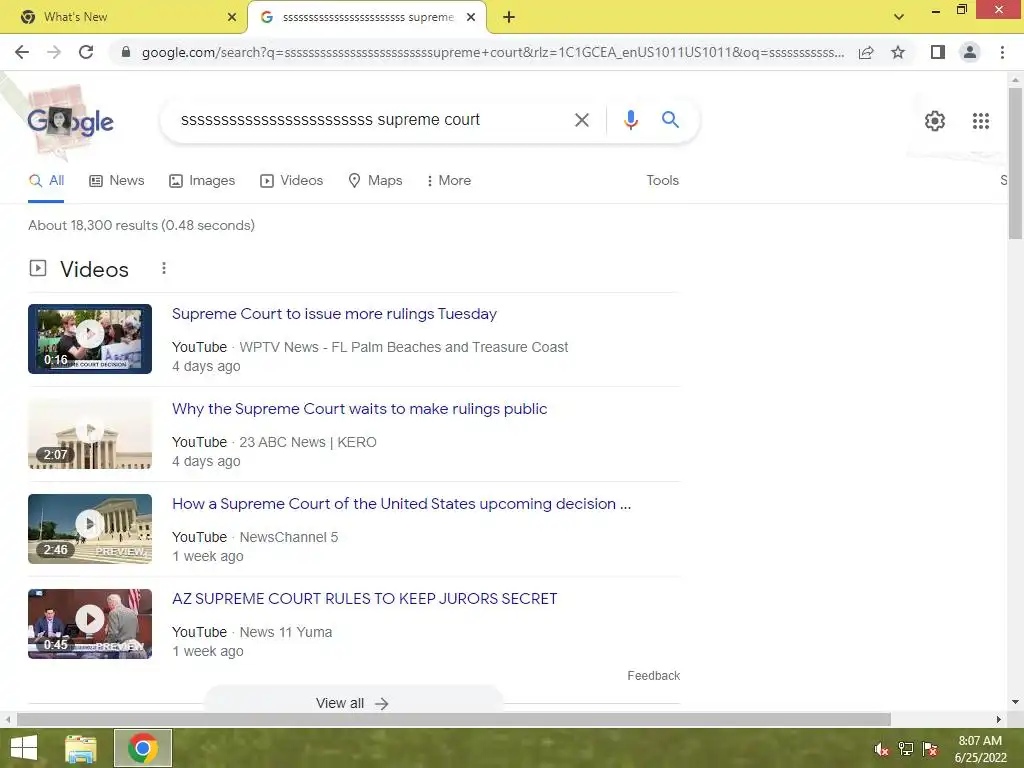Open 'Why the Supreme Court waits' video link
The image size is (1024, 768).
[359, 409]
